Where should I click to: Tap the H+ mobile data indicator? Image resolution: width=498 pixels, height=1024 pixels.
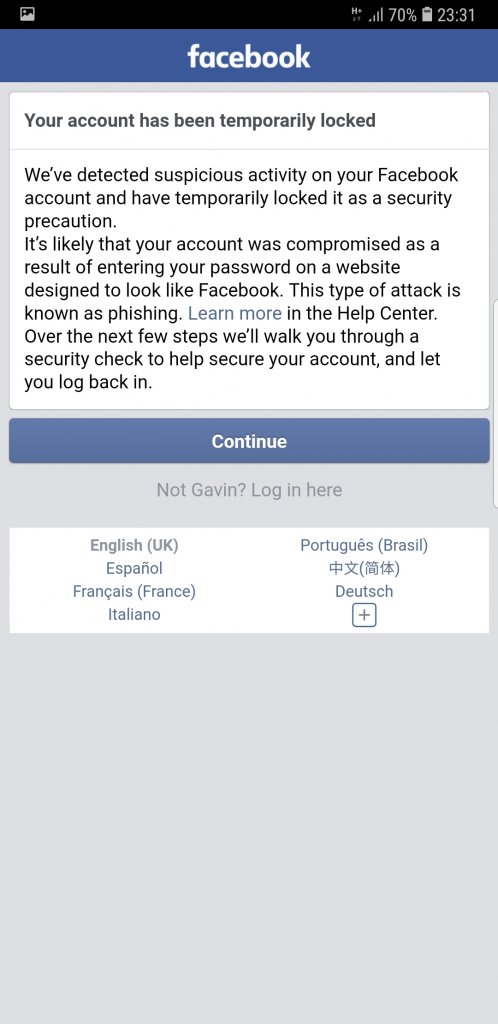(356, 14)
